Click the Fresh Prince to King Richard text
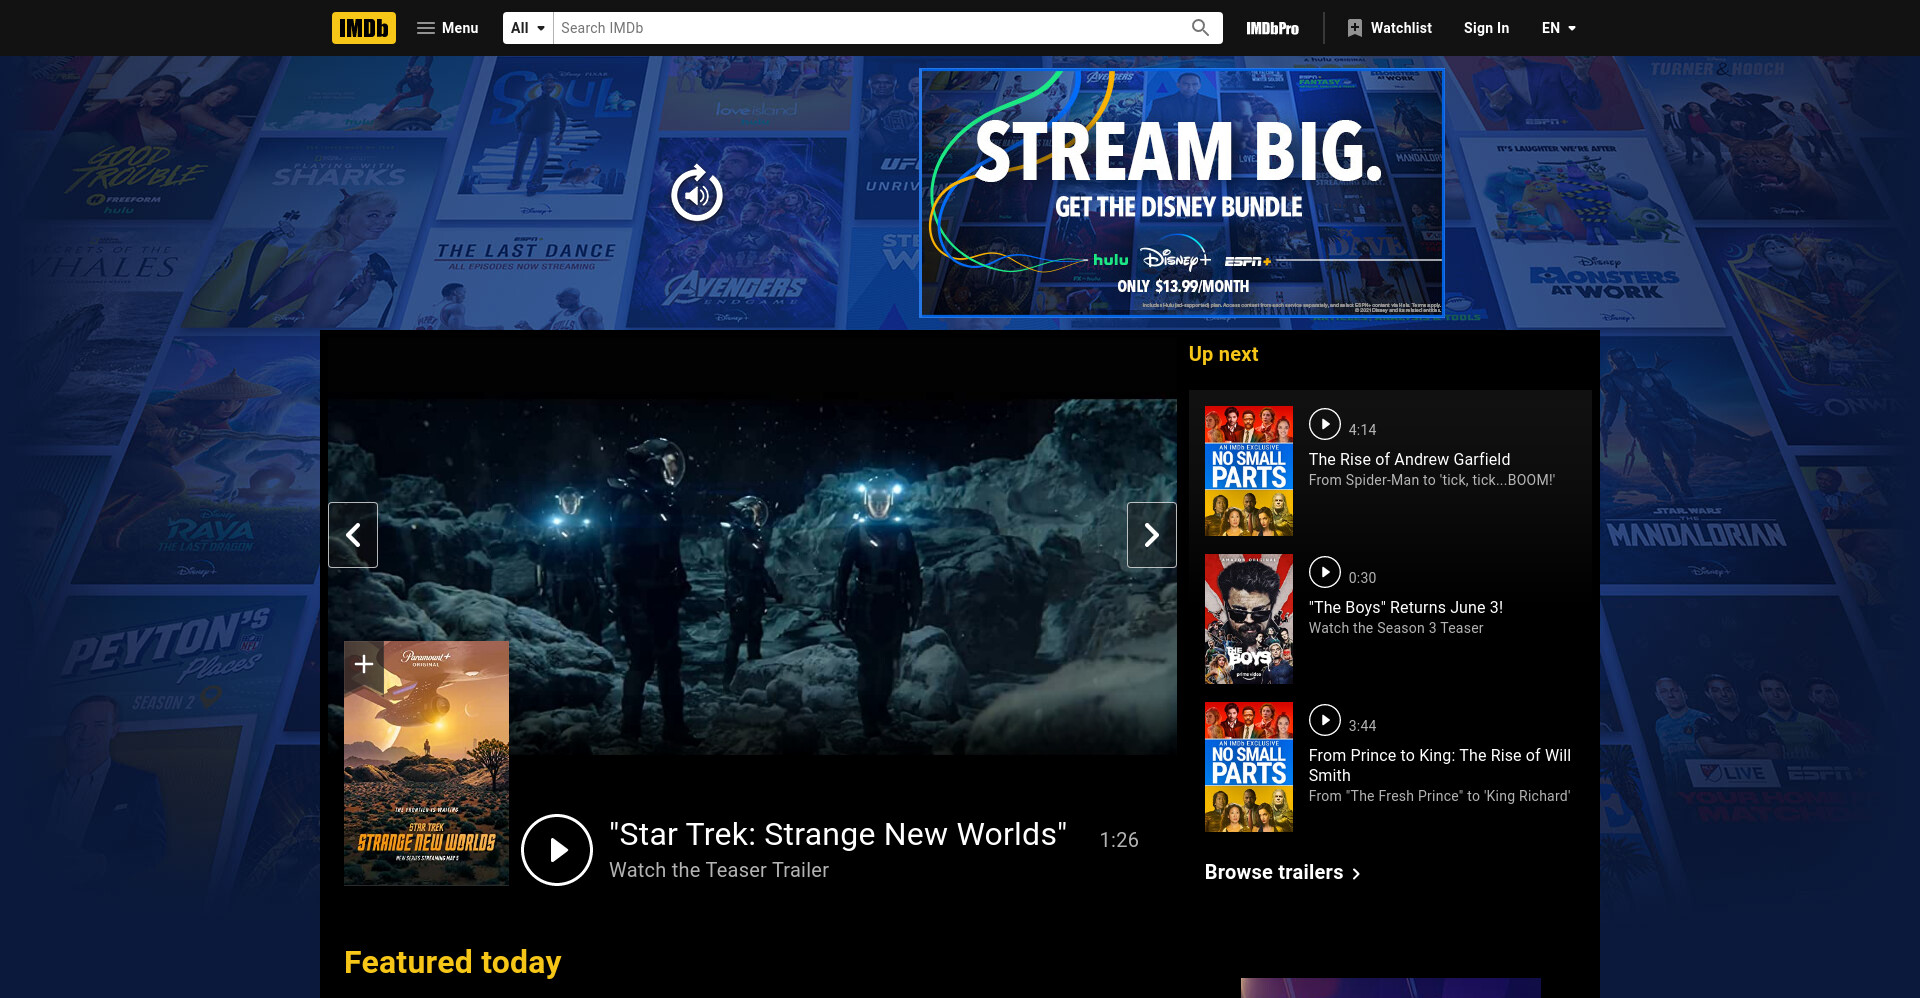Viewport: 1920px width, 998px height. [1439, 796]
